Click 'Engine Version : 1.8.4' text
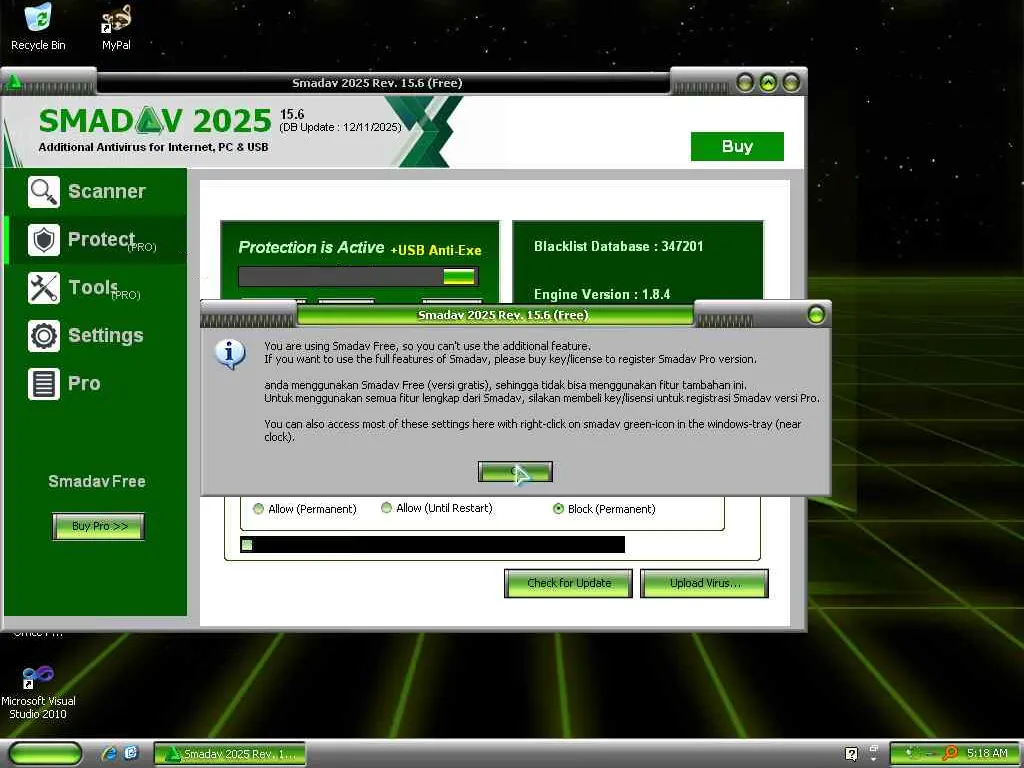The image size is (1024, 768). pos(602,295)
